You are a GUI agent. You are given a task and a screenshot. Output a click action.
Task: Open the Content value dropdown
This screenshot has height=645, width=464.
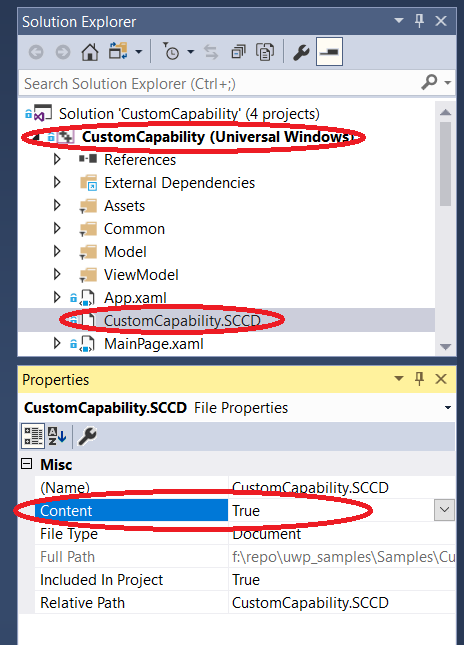coord(444,510)
